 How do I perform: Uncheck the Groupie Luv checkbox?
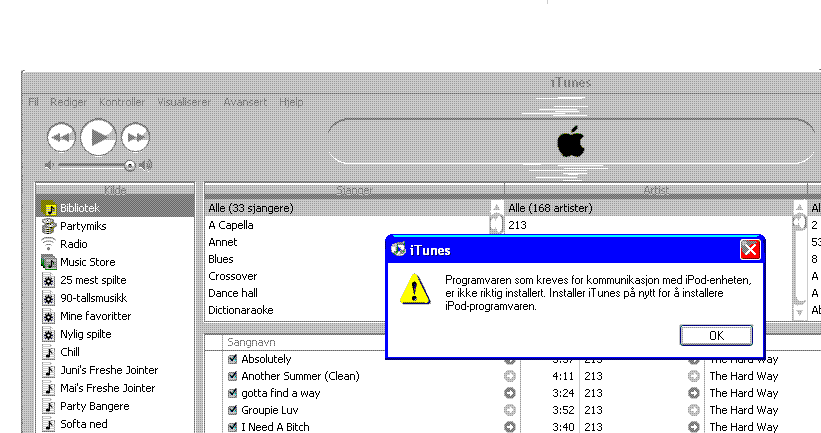232,410
